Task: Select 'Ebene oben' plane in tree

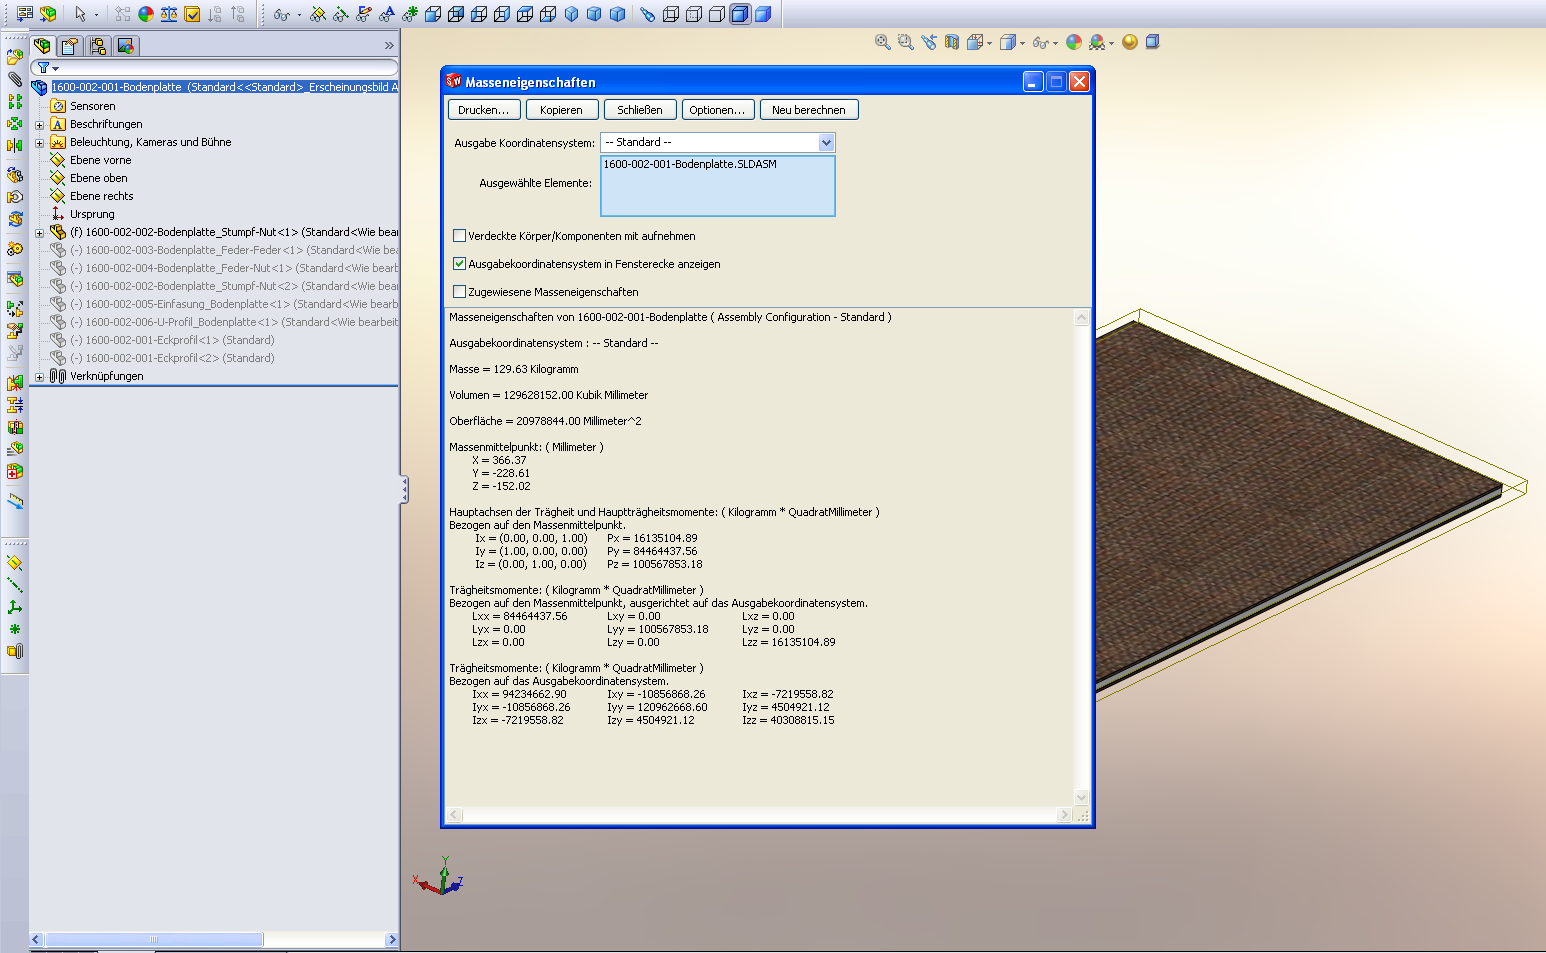Action: tap(98, 178)
